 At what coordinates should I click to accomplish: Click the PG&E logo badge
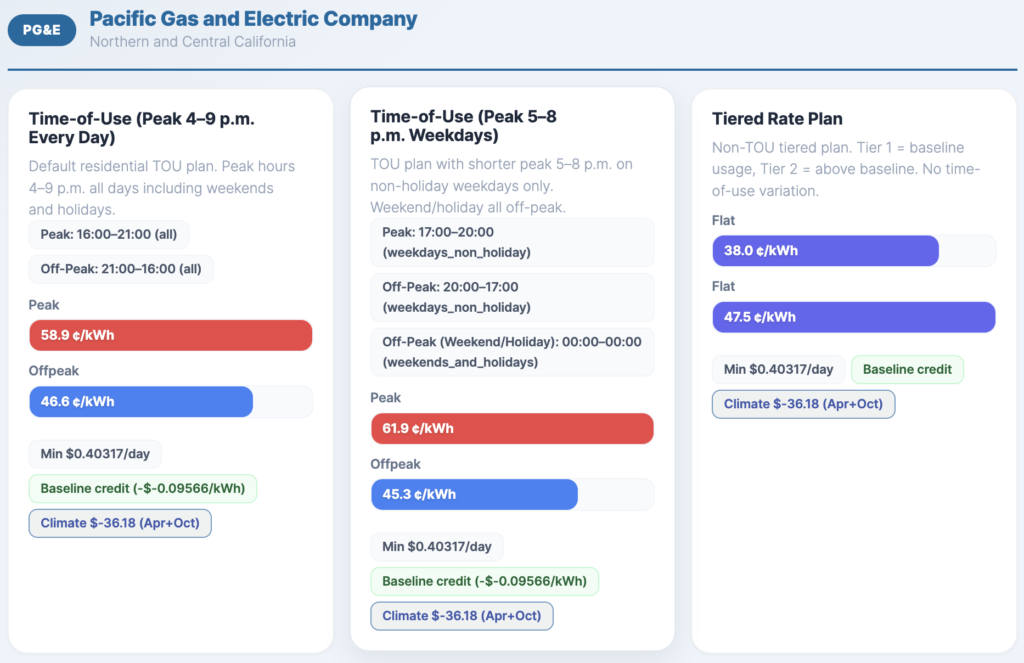pyautogui.click(x=42, y=30)
